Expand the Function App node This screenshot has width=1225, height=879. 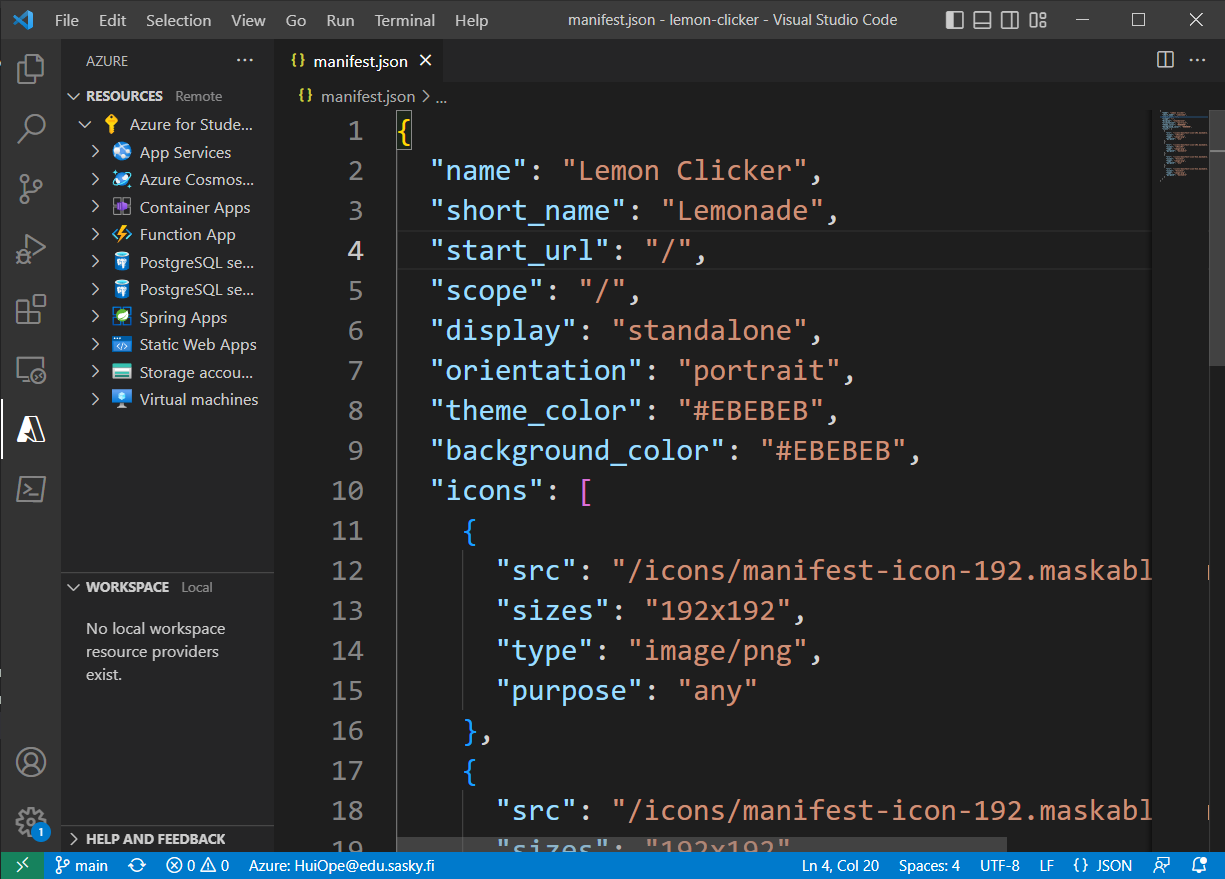click(95, 234)
